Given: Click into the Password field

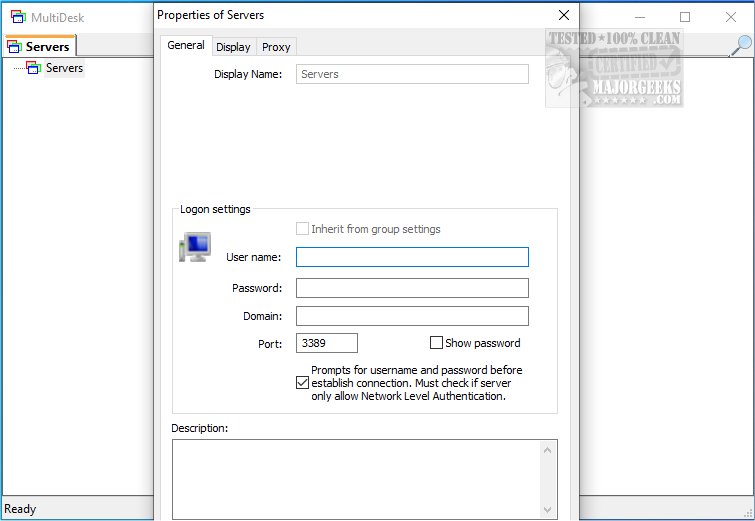Looking at the screenshot, I should click(412, 288).
